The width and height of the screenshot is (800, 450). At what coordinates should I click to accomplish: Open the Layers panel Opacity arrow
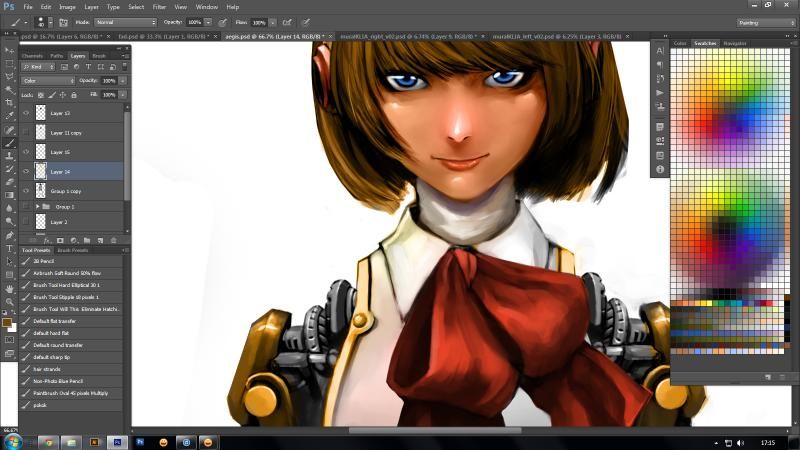[122, 81]
